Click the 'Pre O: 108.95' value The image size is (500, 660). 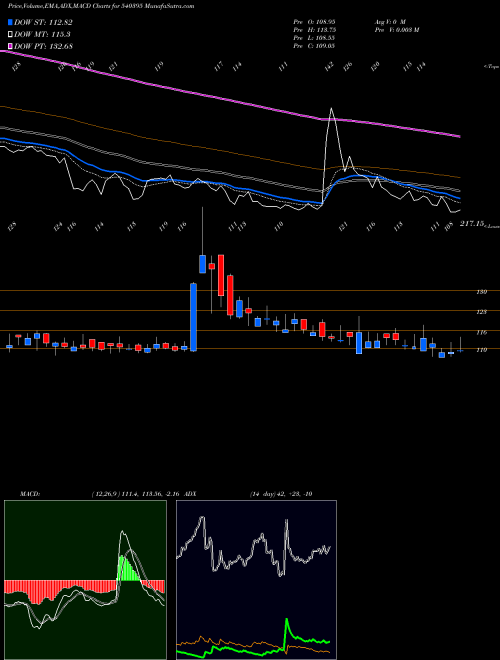(314, 22)
